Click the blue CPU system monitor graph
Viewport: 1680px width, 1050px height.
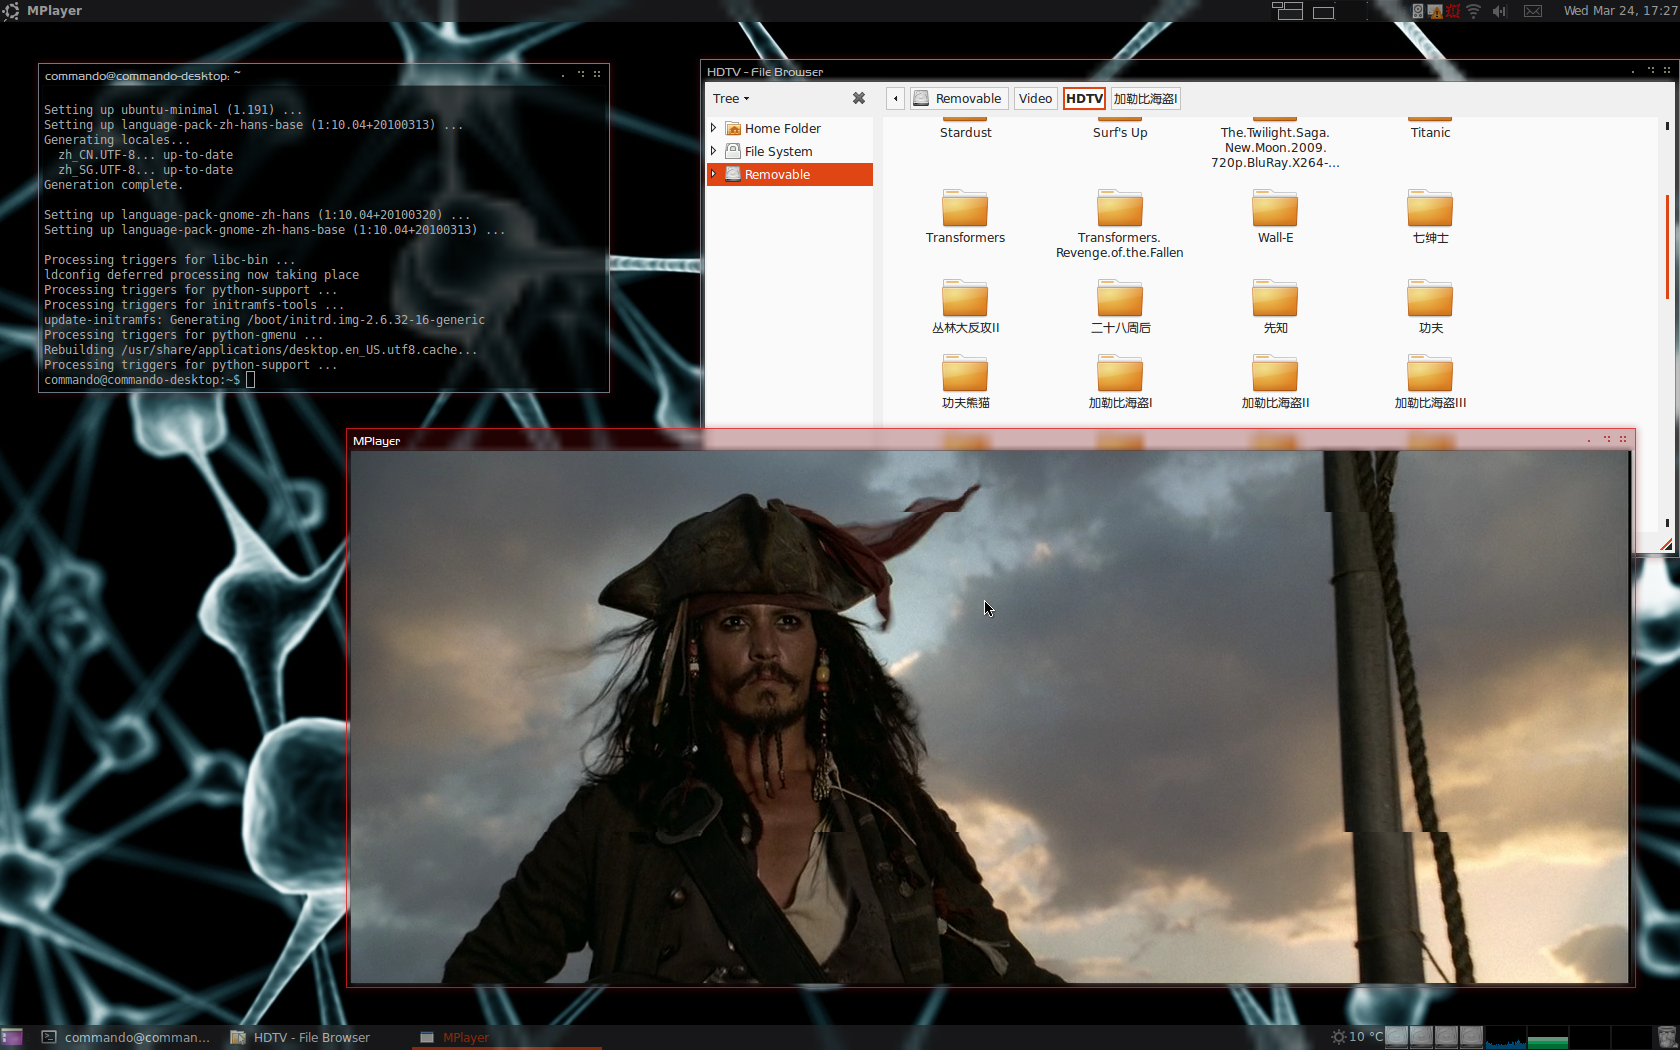click(x=1506, y=1037)
